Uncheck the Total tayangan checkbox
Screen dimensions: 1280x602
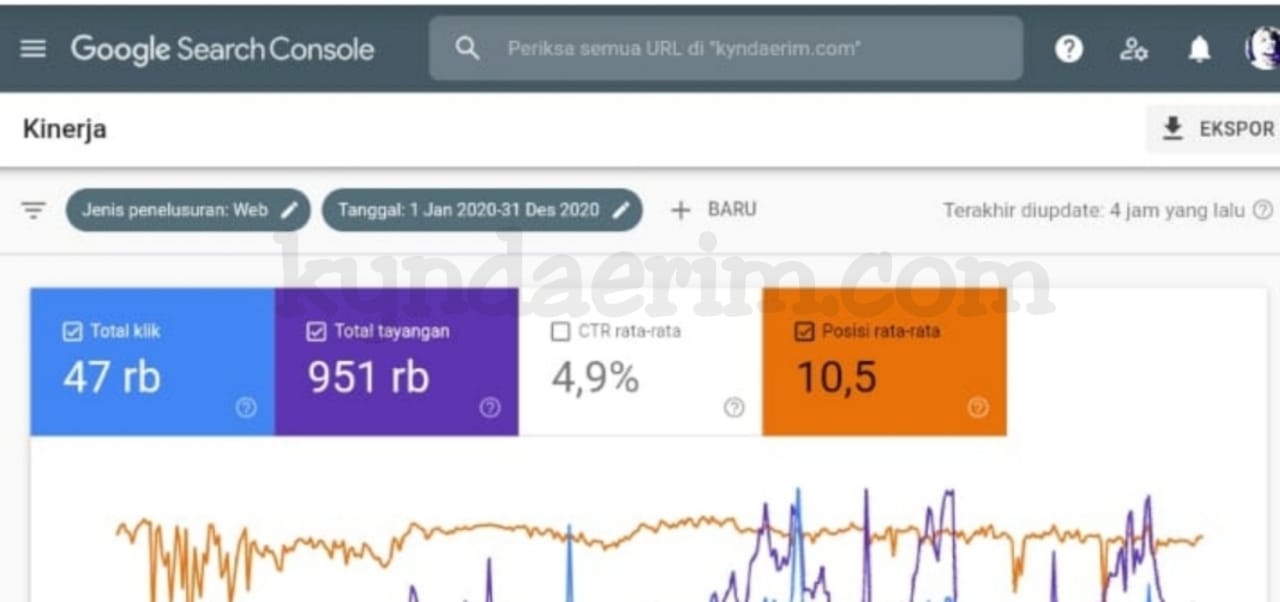[316, 332]
